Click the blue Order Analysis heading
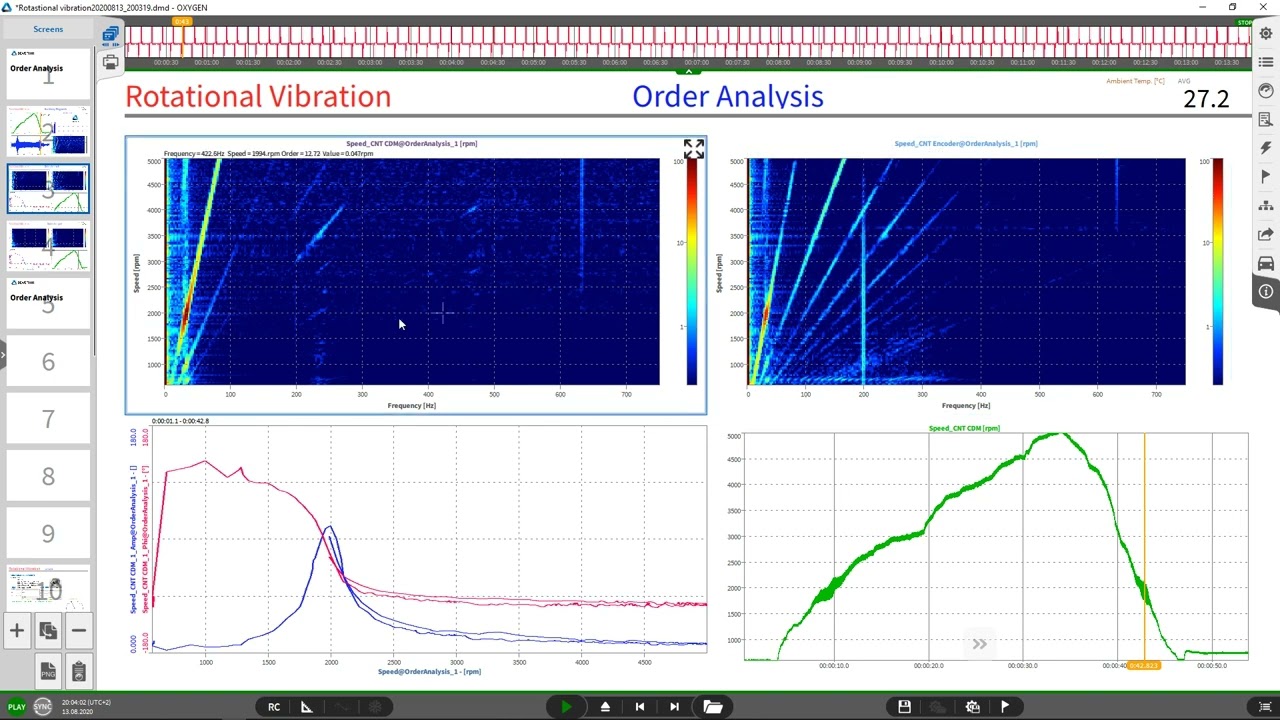Image resolution: width=1280 pixels, height=720 pixels. 727,97
